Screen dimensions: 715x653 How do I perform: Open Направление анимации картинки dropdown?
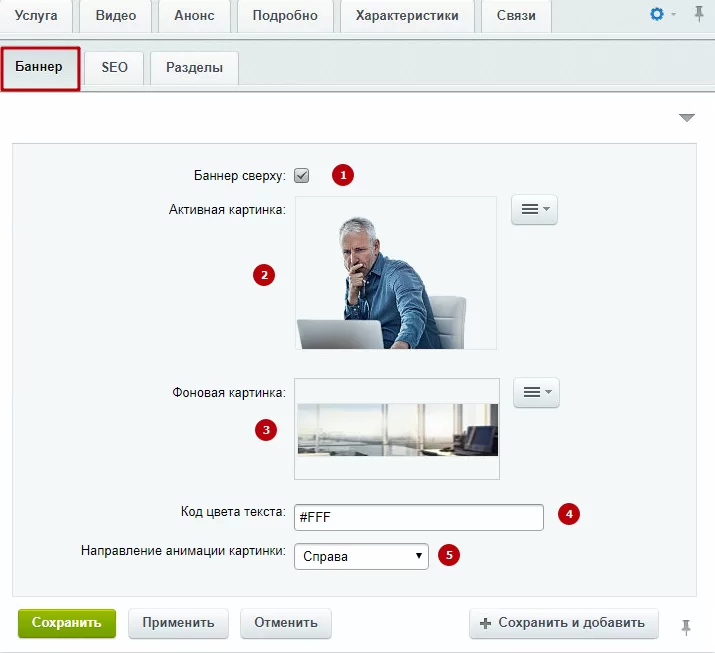pos(361,556)
